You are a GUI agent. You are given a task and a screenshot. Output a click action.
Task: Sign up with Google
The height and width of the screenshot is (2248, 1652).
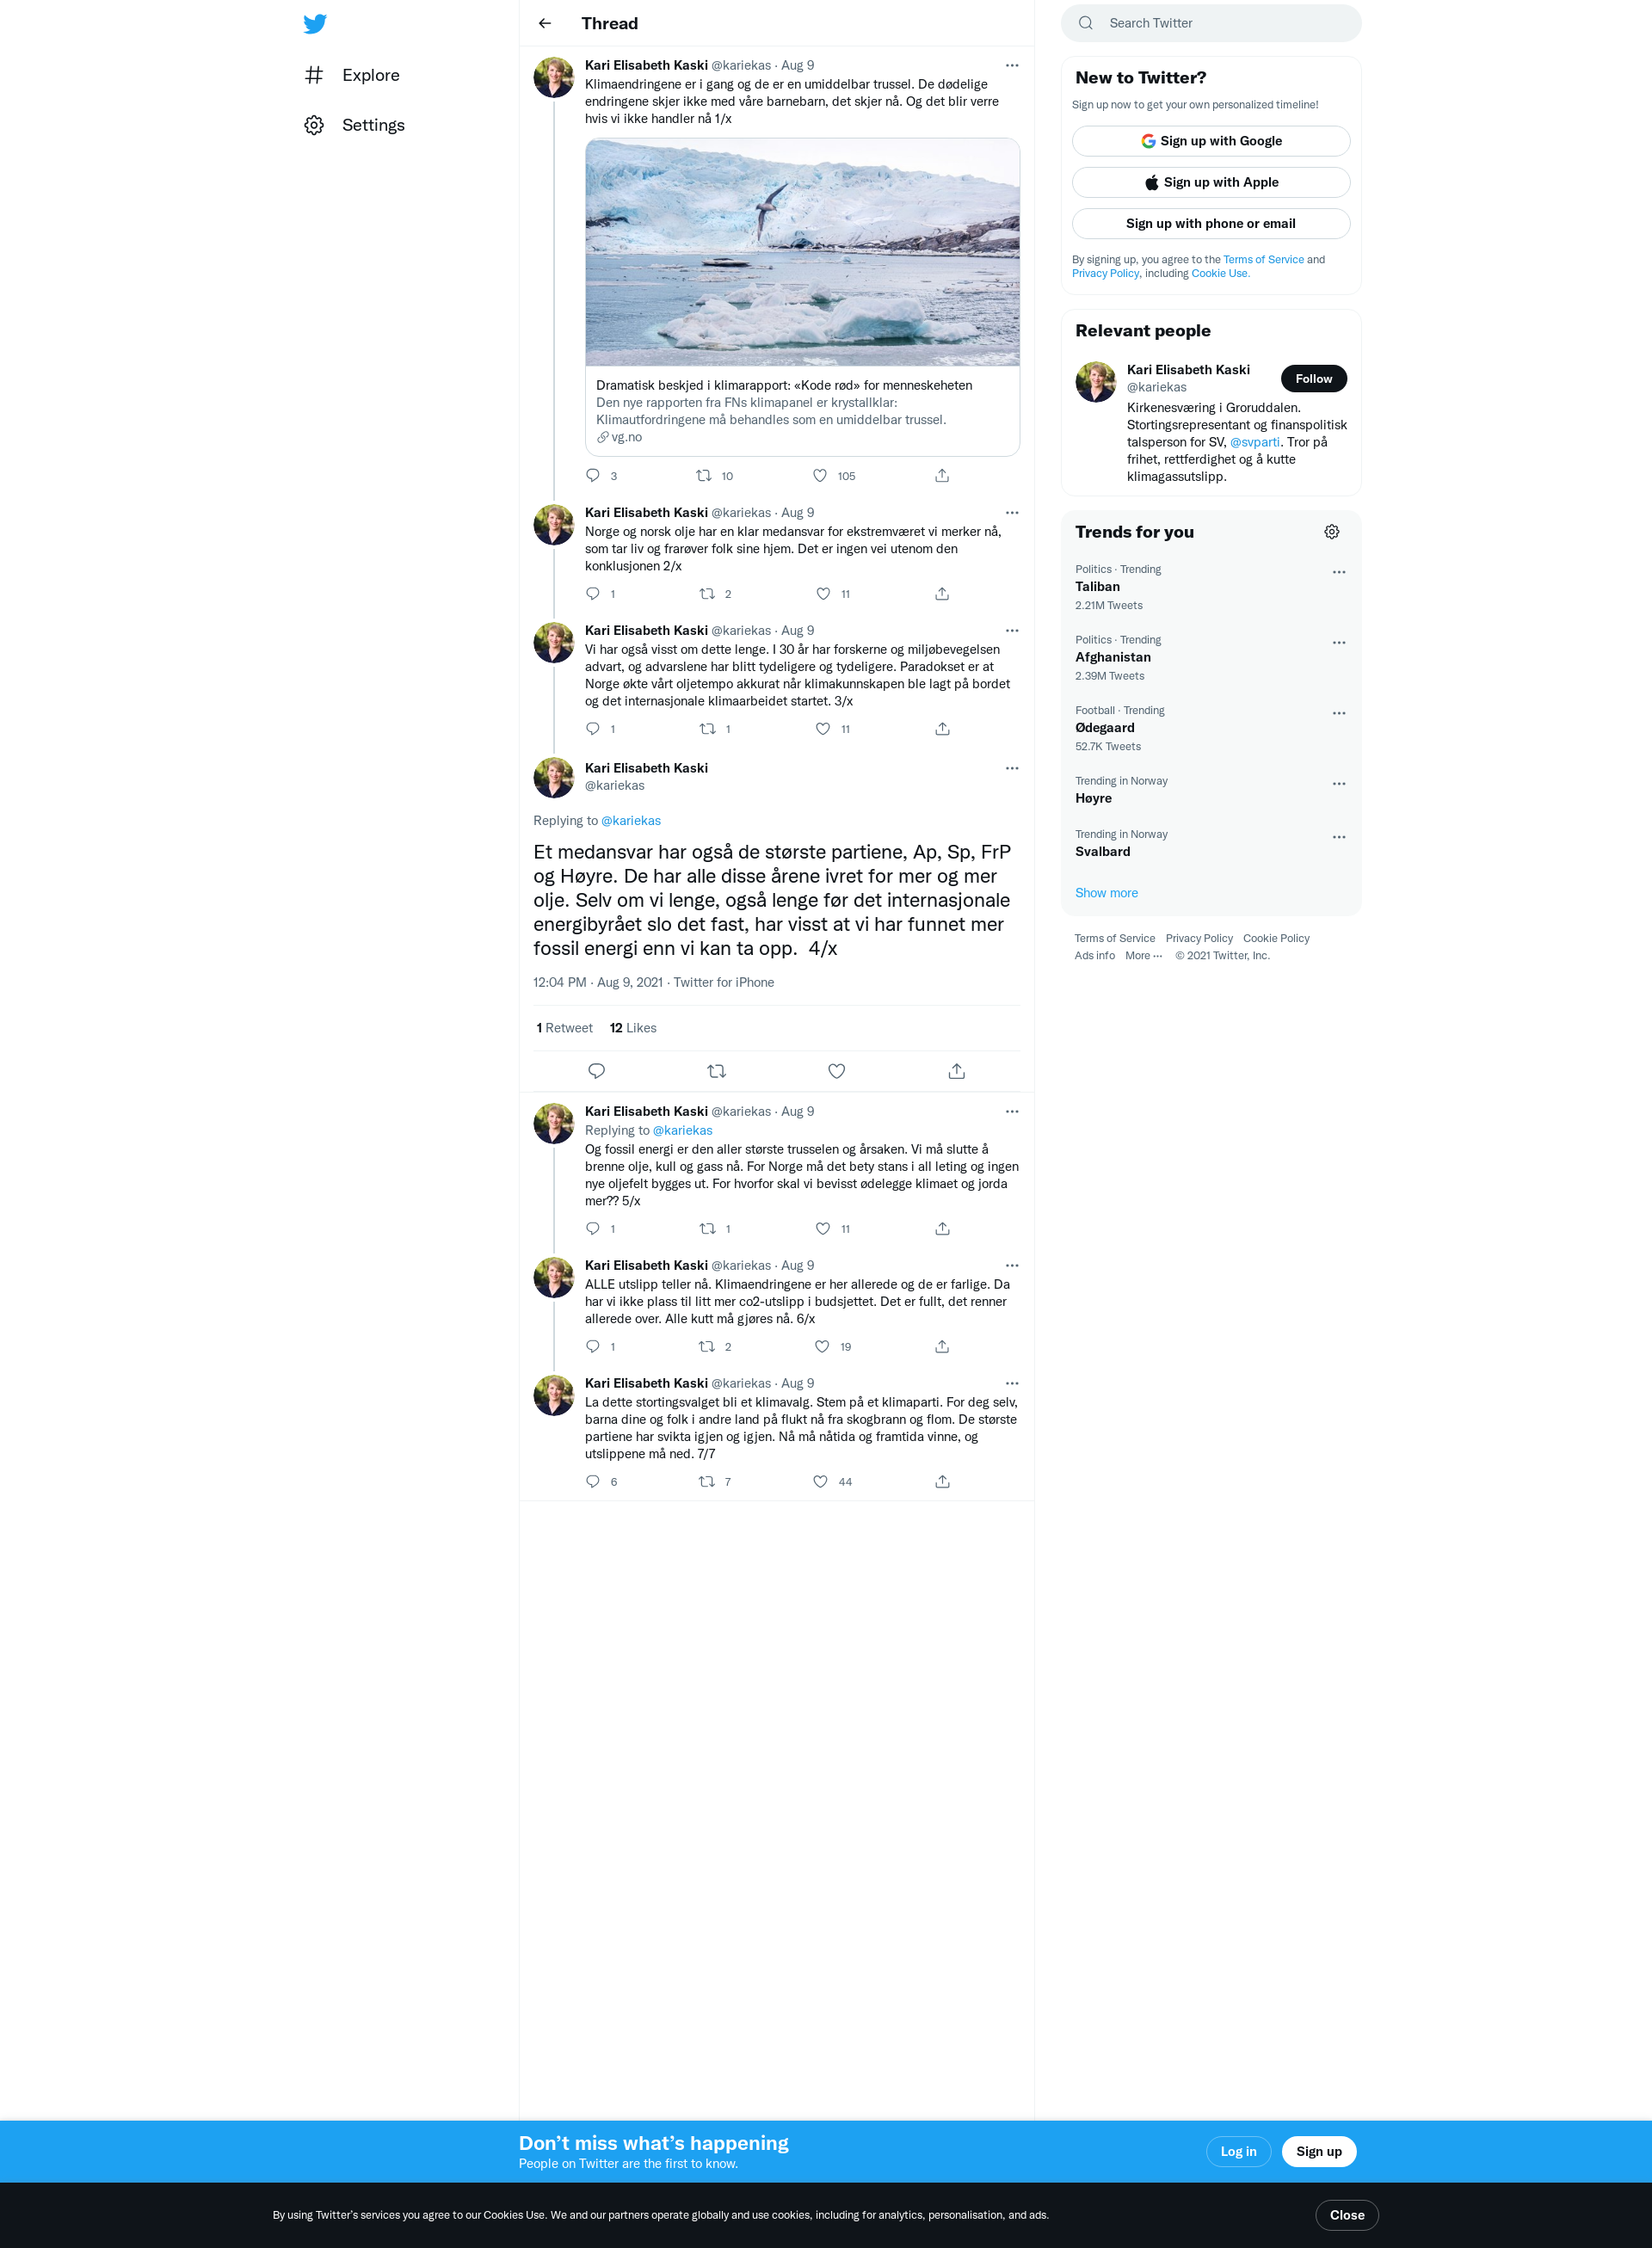[1211, 141]
